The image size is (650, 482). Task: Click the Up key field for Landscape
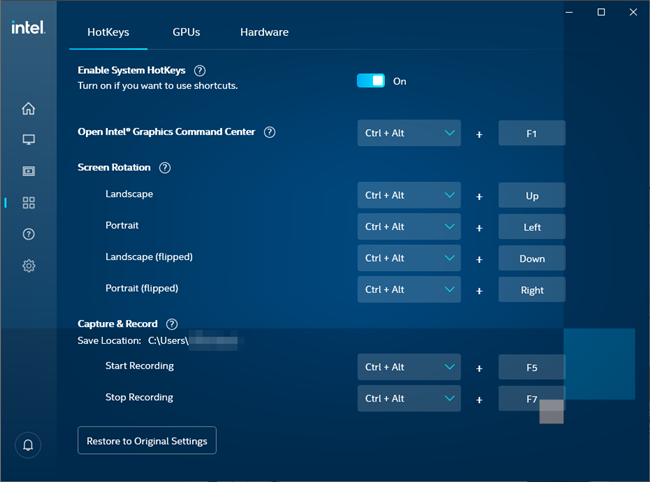[x=531, y=196]
